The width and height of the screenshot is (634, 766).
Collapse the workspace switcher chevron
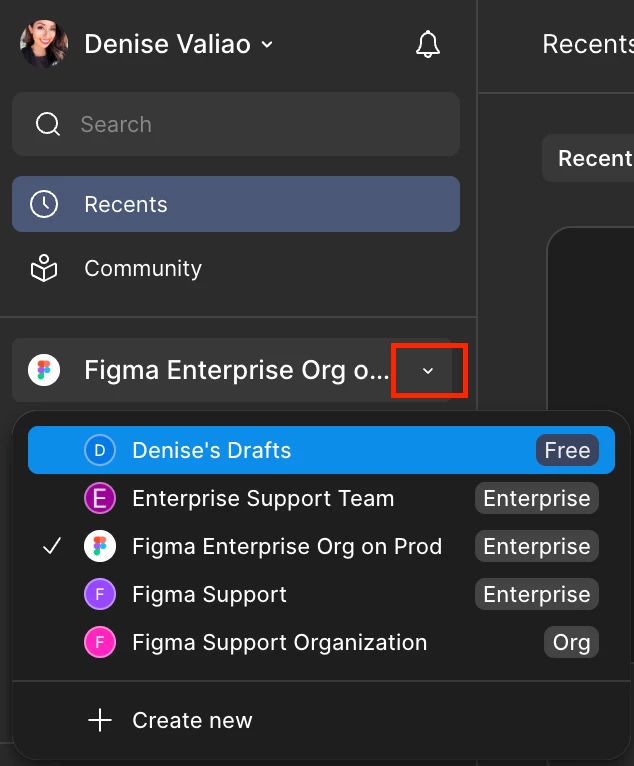[x=428, y=371]
